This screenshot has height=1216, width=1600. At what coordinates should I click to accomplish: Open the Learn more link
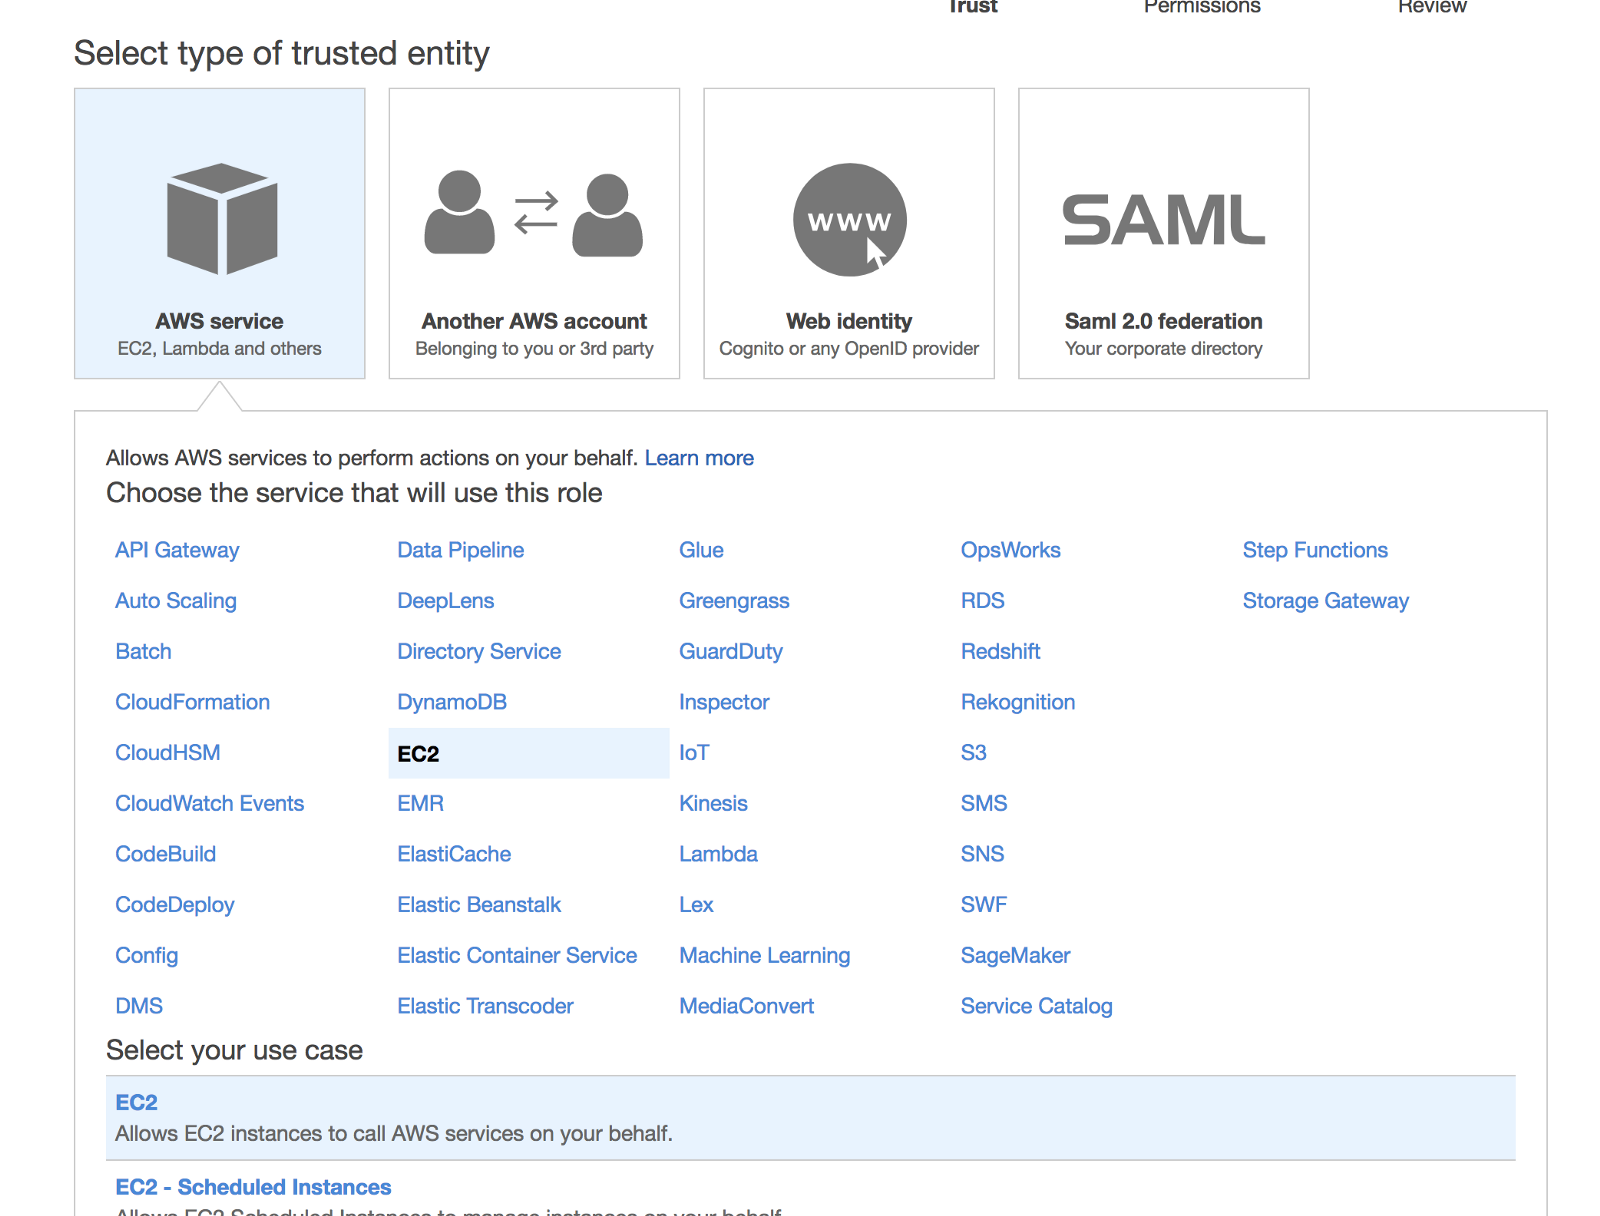[x=699, y=458]
